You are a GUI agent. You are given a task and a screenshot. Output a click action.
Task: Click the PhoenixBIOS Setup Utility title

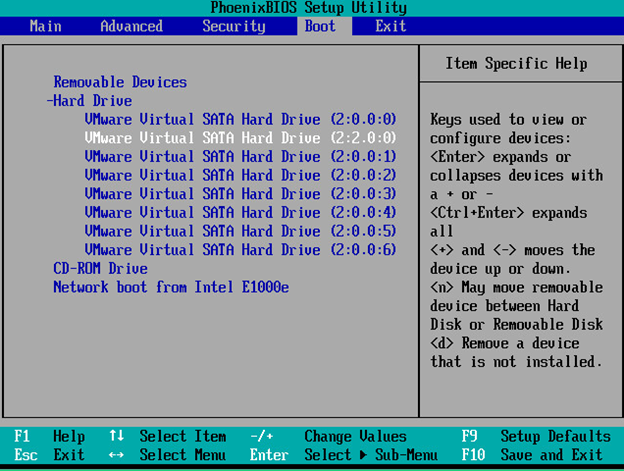coord(308,8)
